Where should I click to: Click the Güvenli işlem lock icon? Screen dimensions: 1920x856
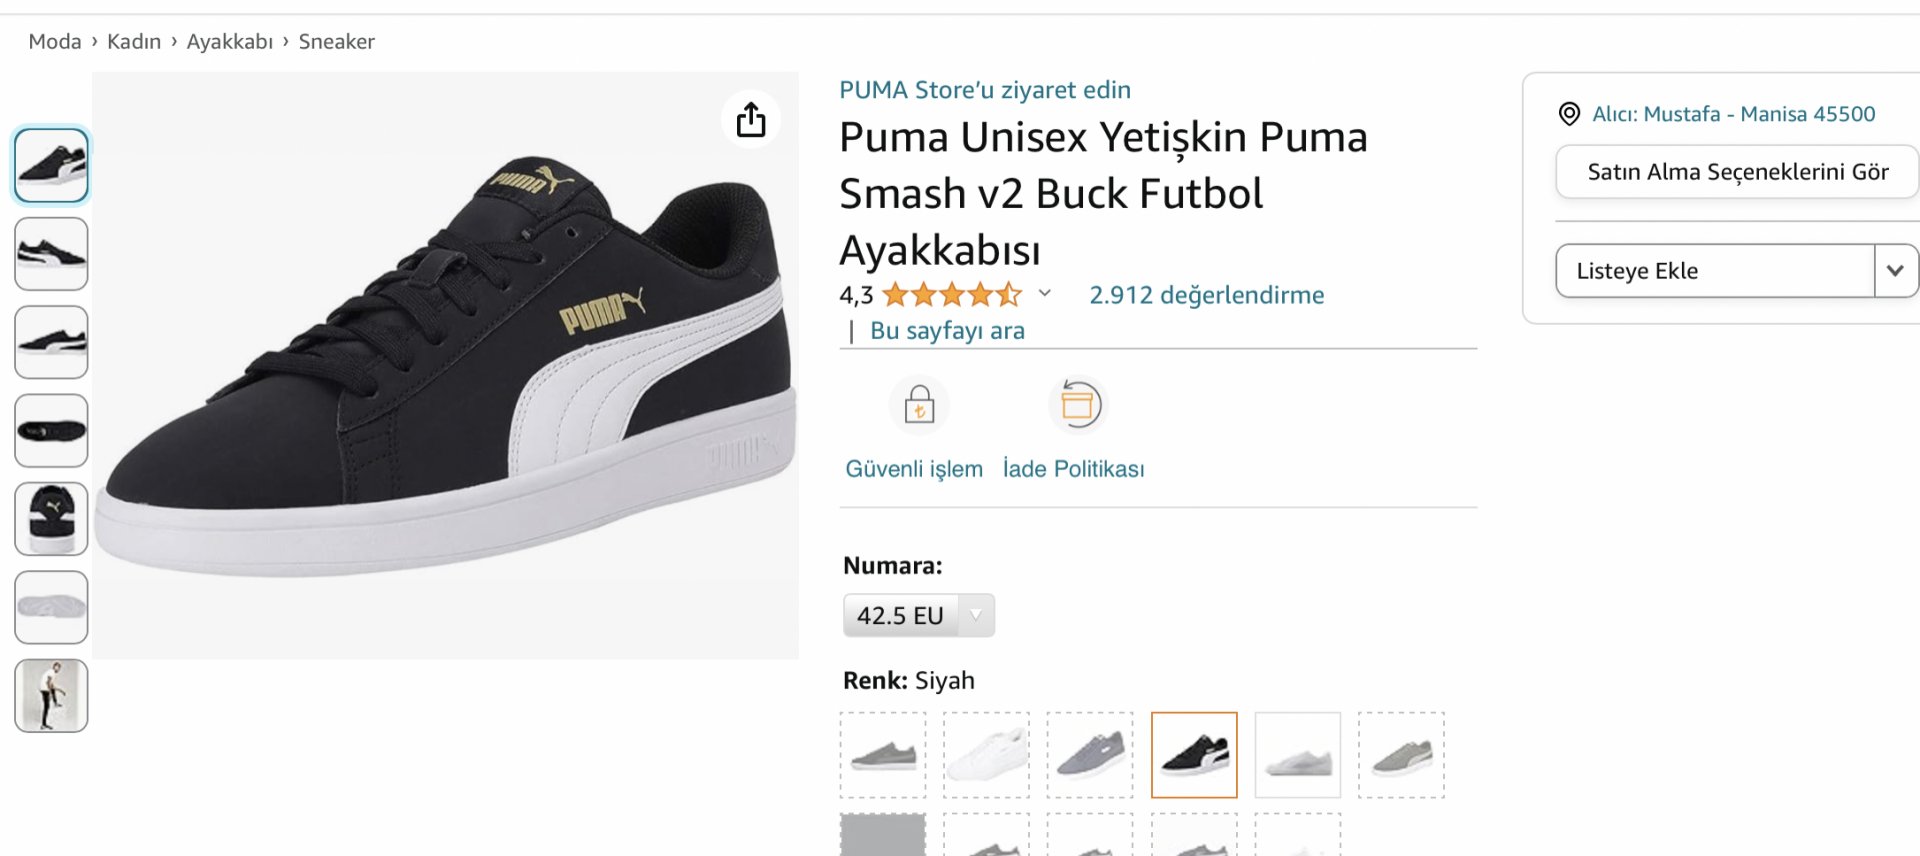tap(919, 406)
